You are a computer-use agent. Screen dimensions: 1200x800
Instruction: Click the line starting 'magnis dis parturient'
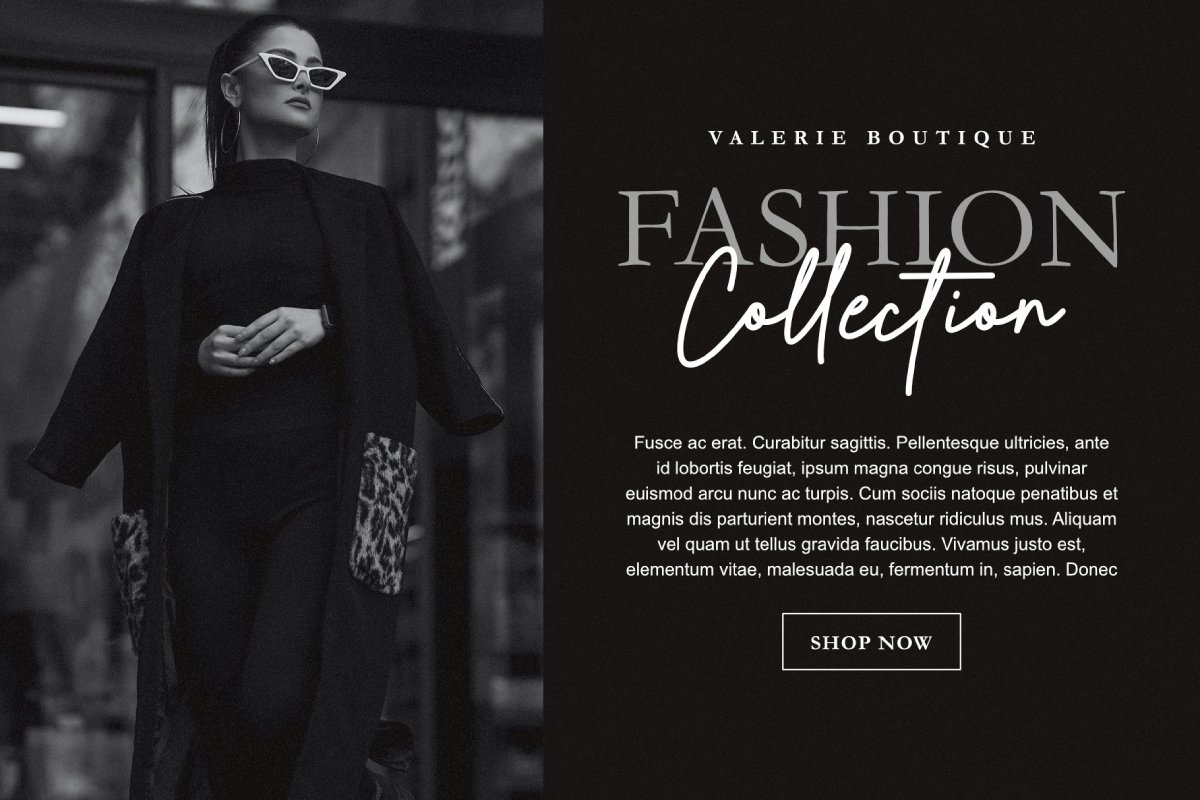871,519
